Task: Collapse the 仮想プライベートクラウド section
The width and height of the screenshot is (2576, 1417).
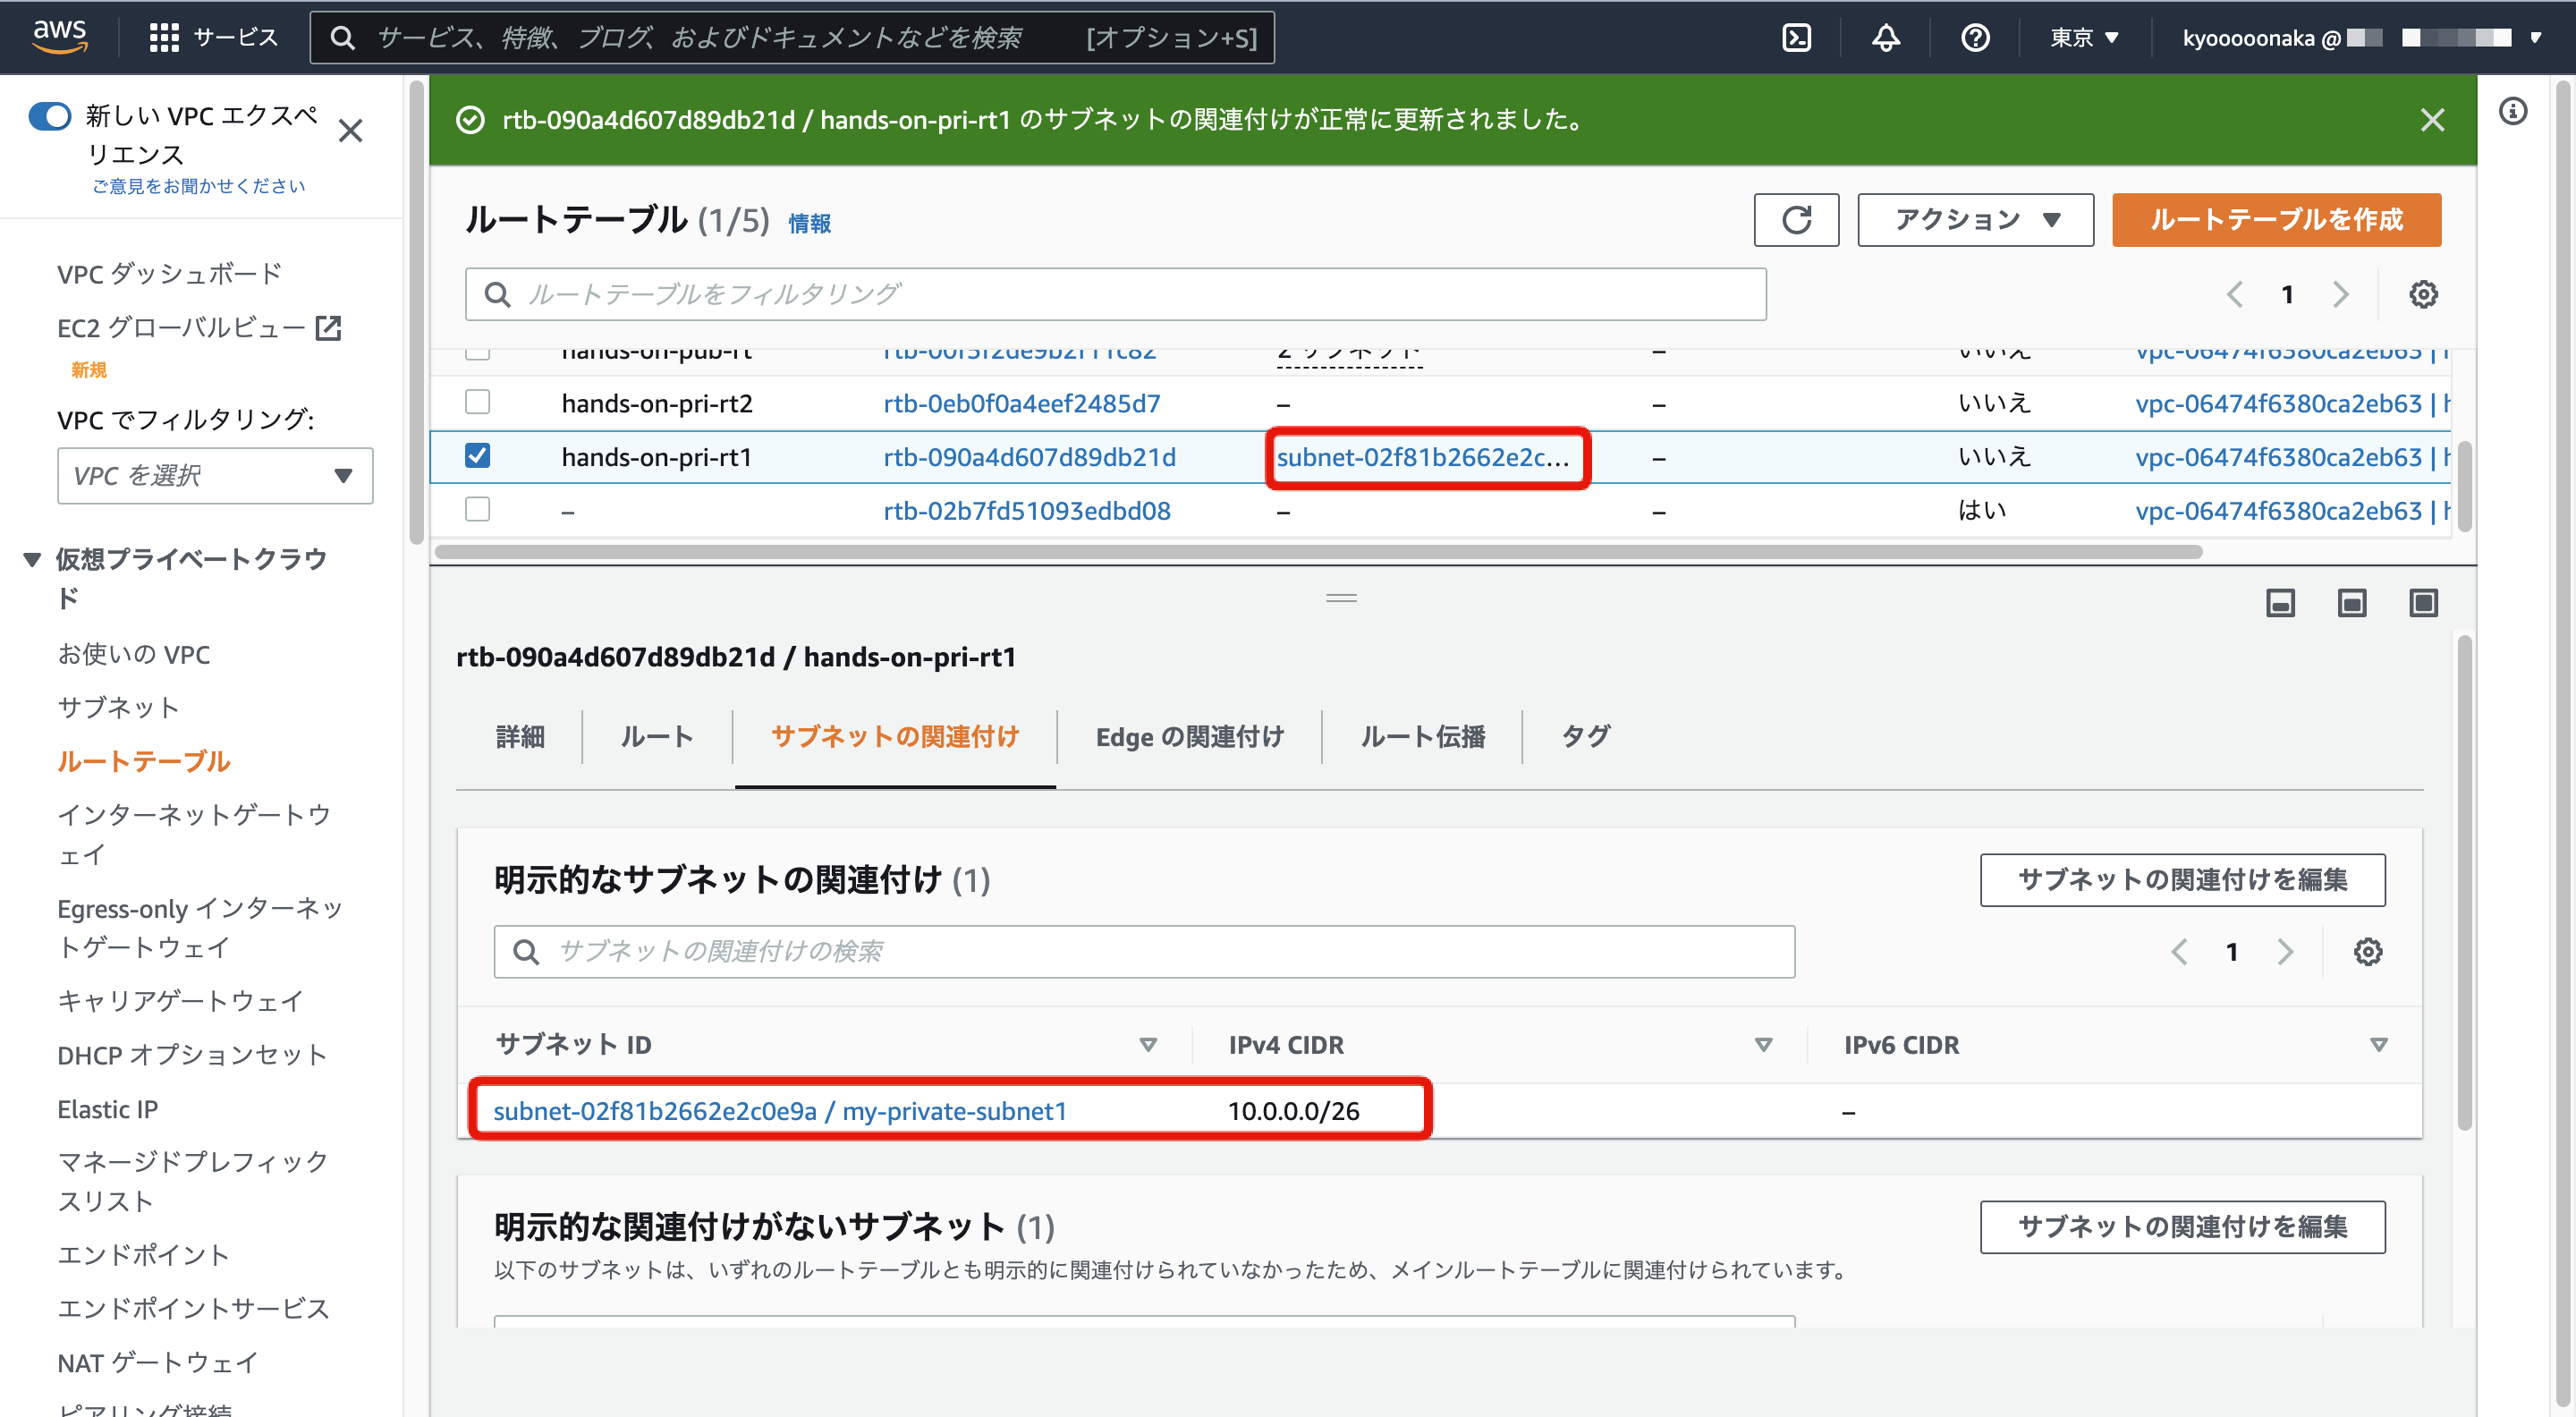Action: (x=32, y=559)
